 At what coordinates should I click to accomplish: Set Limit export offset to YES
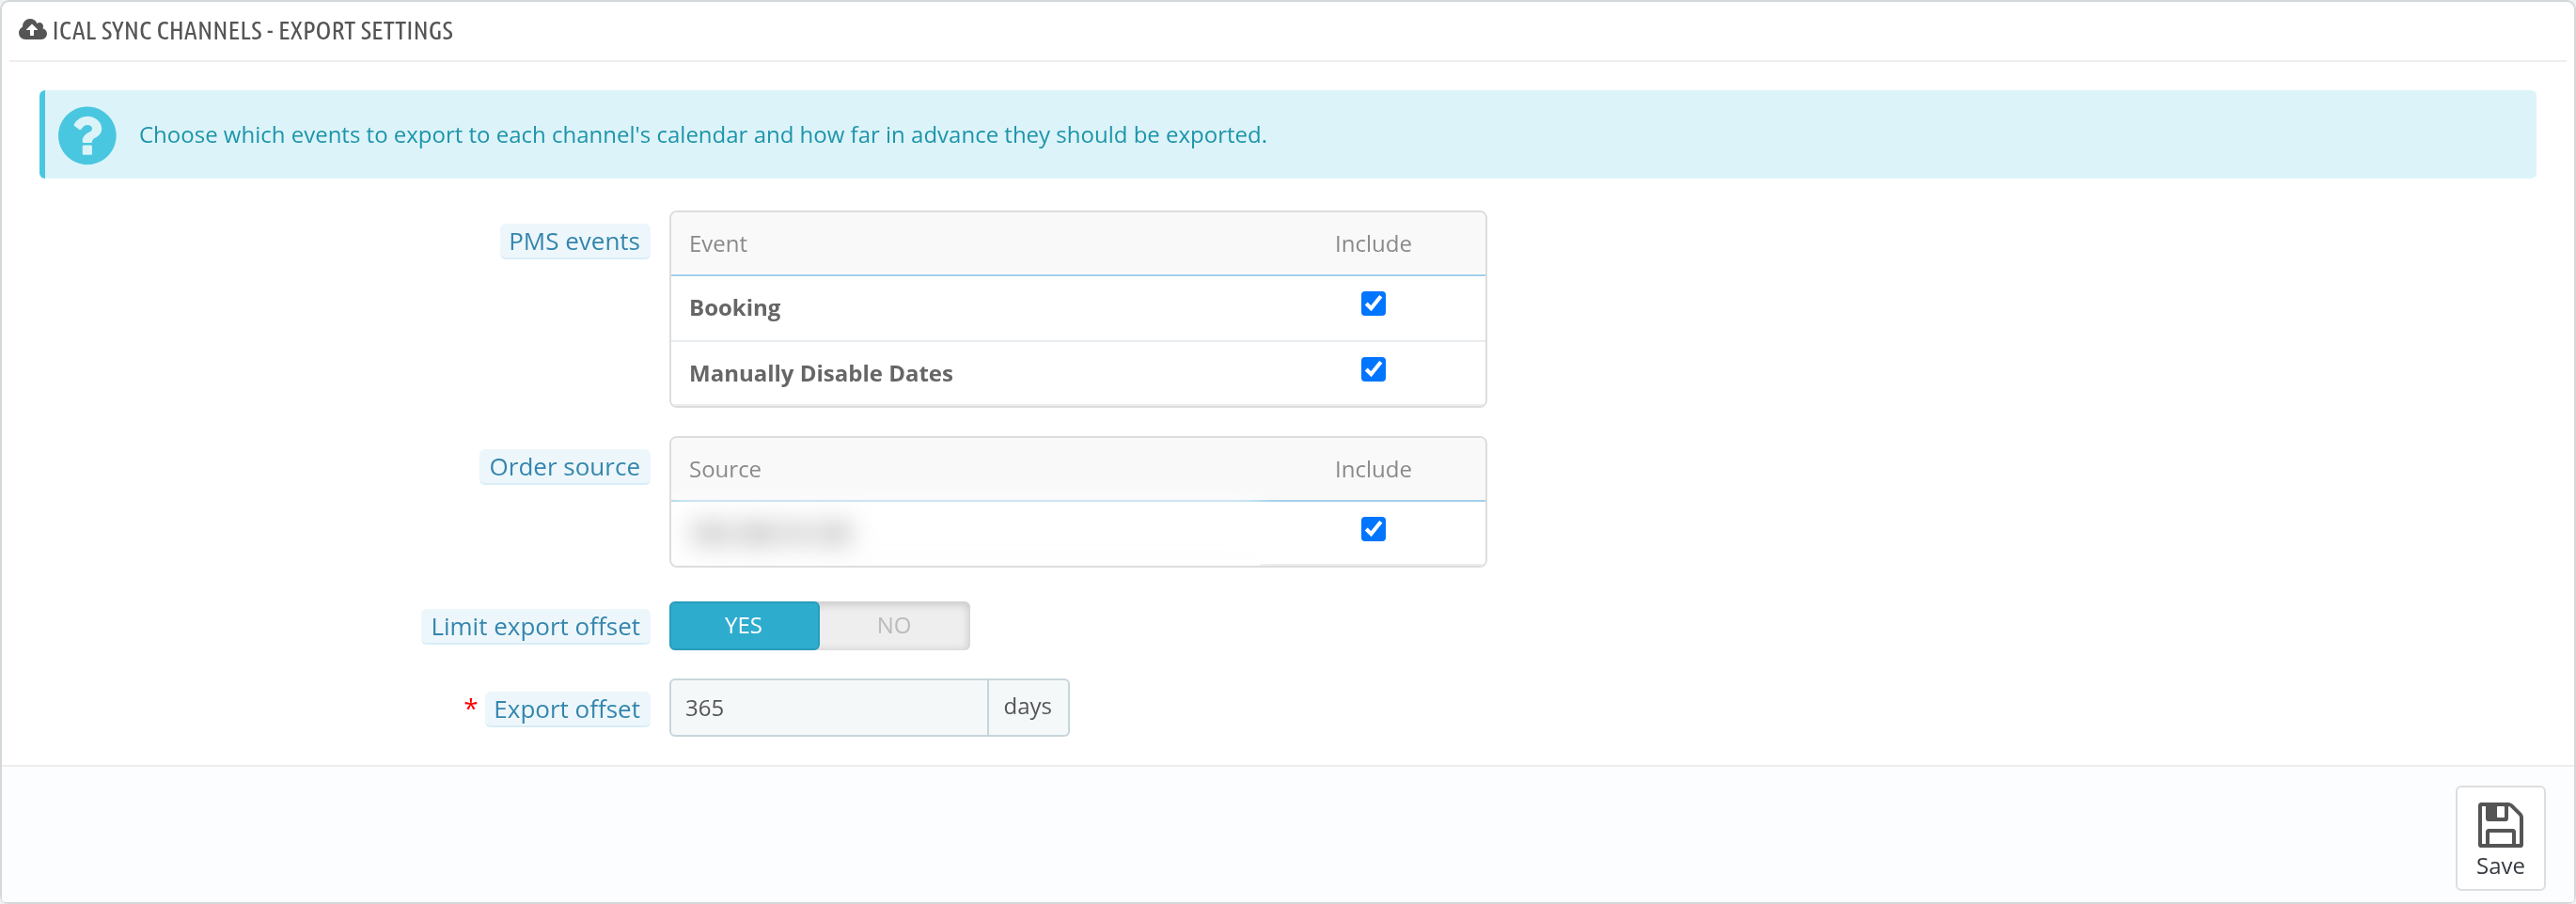tap(743, 626)
